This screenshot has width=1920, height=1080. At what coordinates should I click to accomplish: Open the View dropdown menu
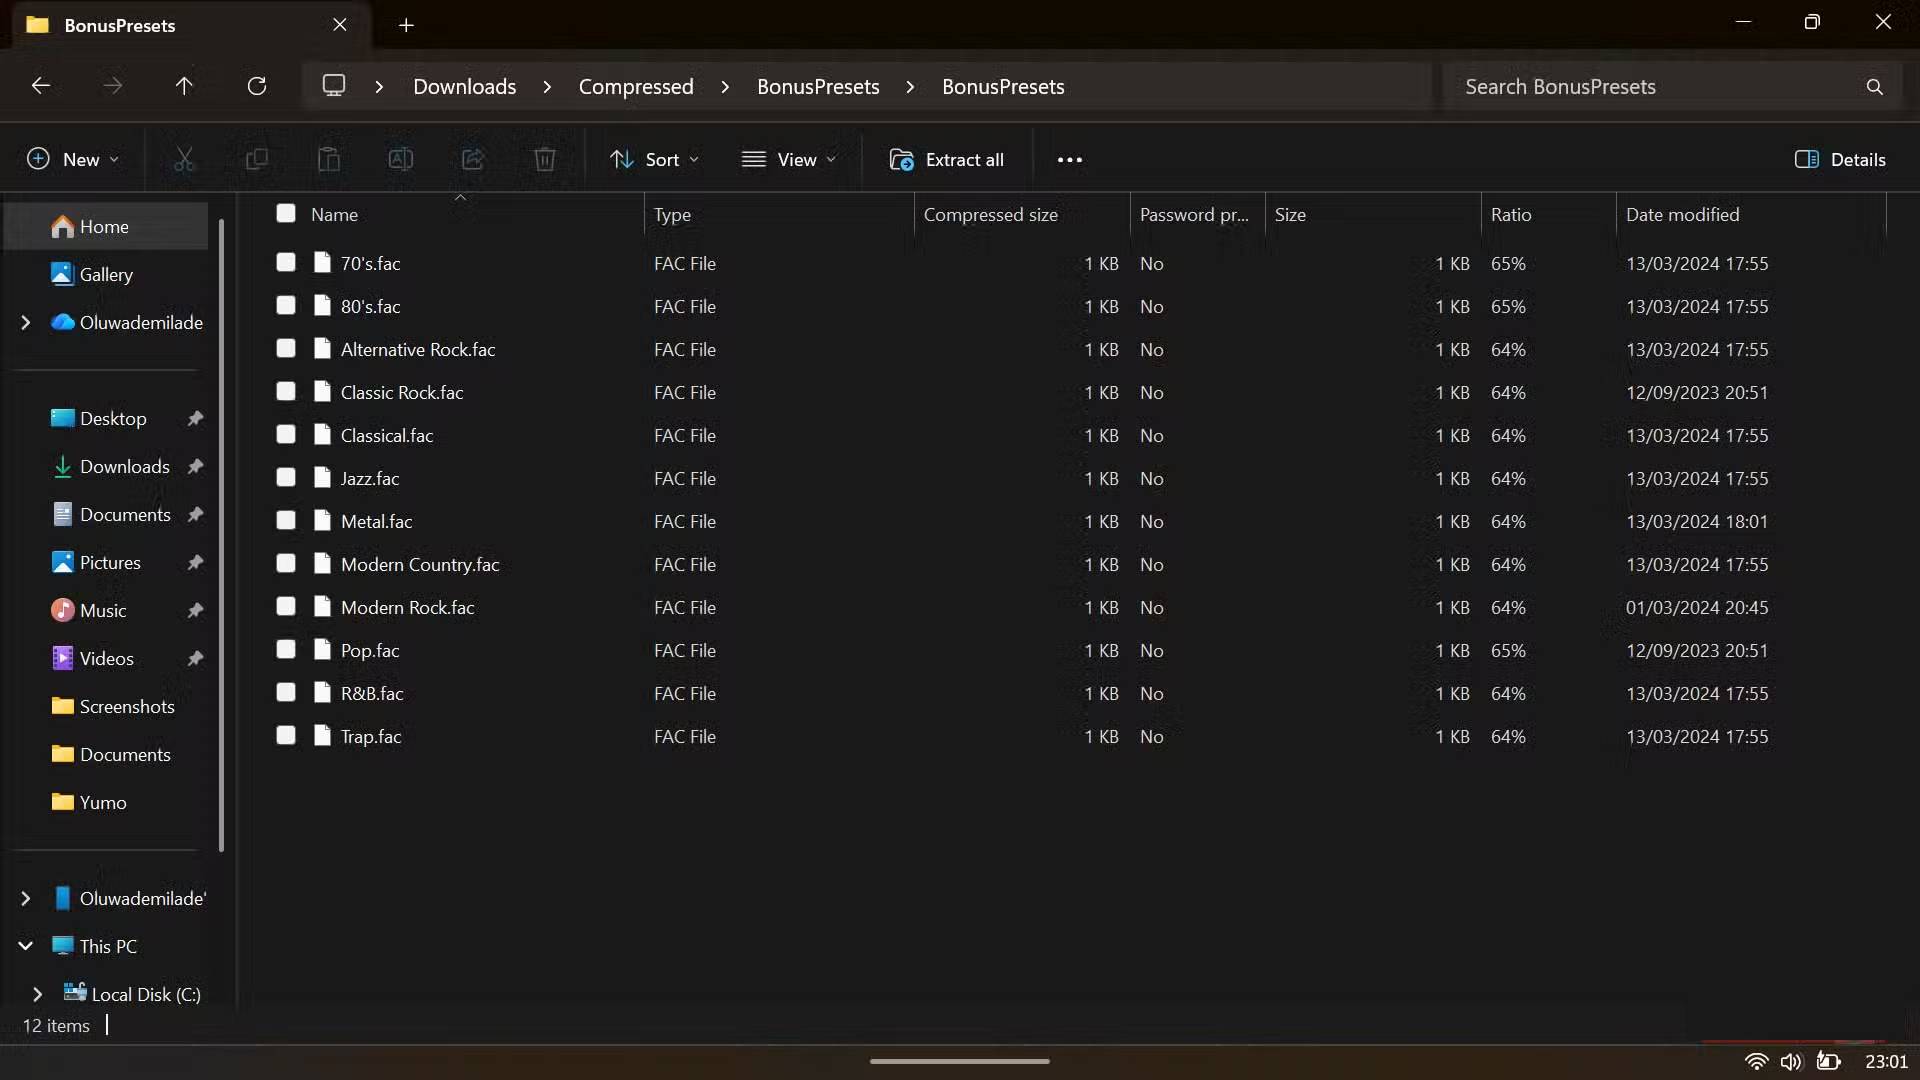tap(789, 159)
